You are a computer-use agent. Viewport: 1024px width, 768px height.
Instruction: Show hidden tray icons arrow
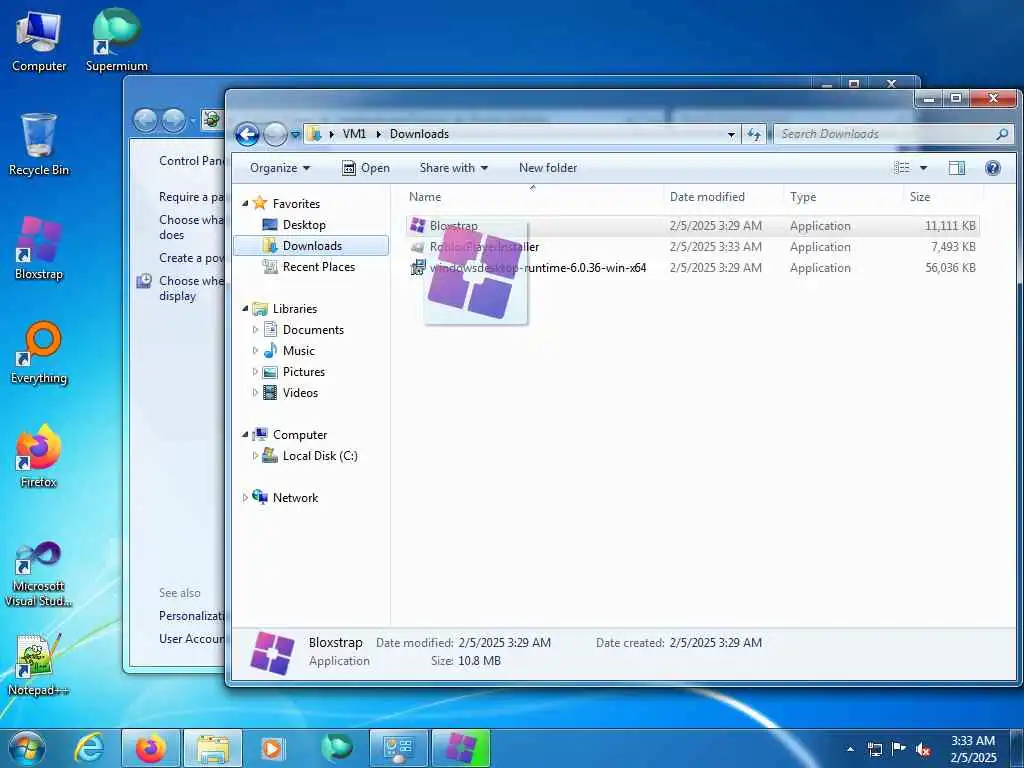[x=850, y=749]
